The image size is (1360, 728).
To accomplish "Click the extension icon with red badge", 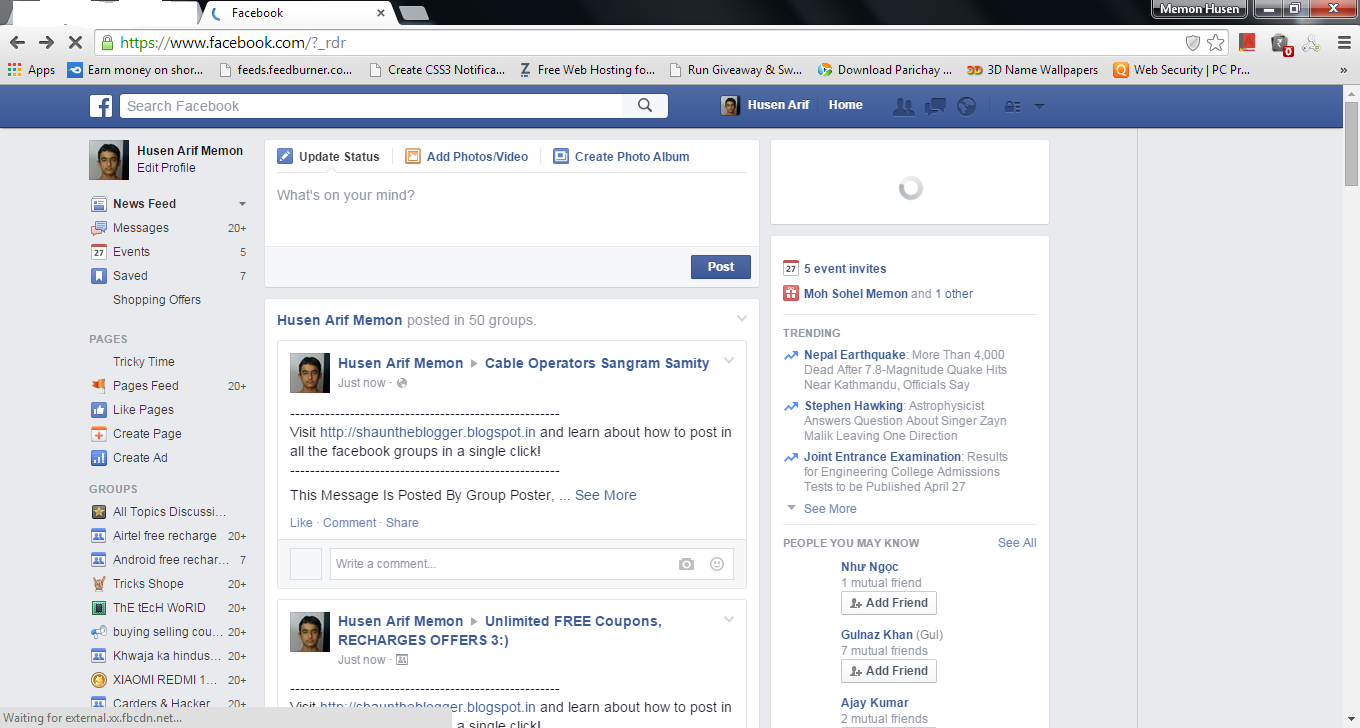I will (x=1280, y=43).
